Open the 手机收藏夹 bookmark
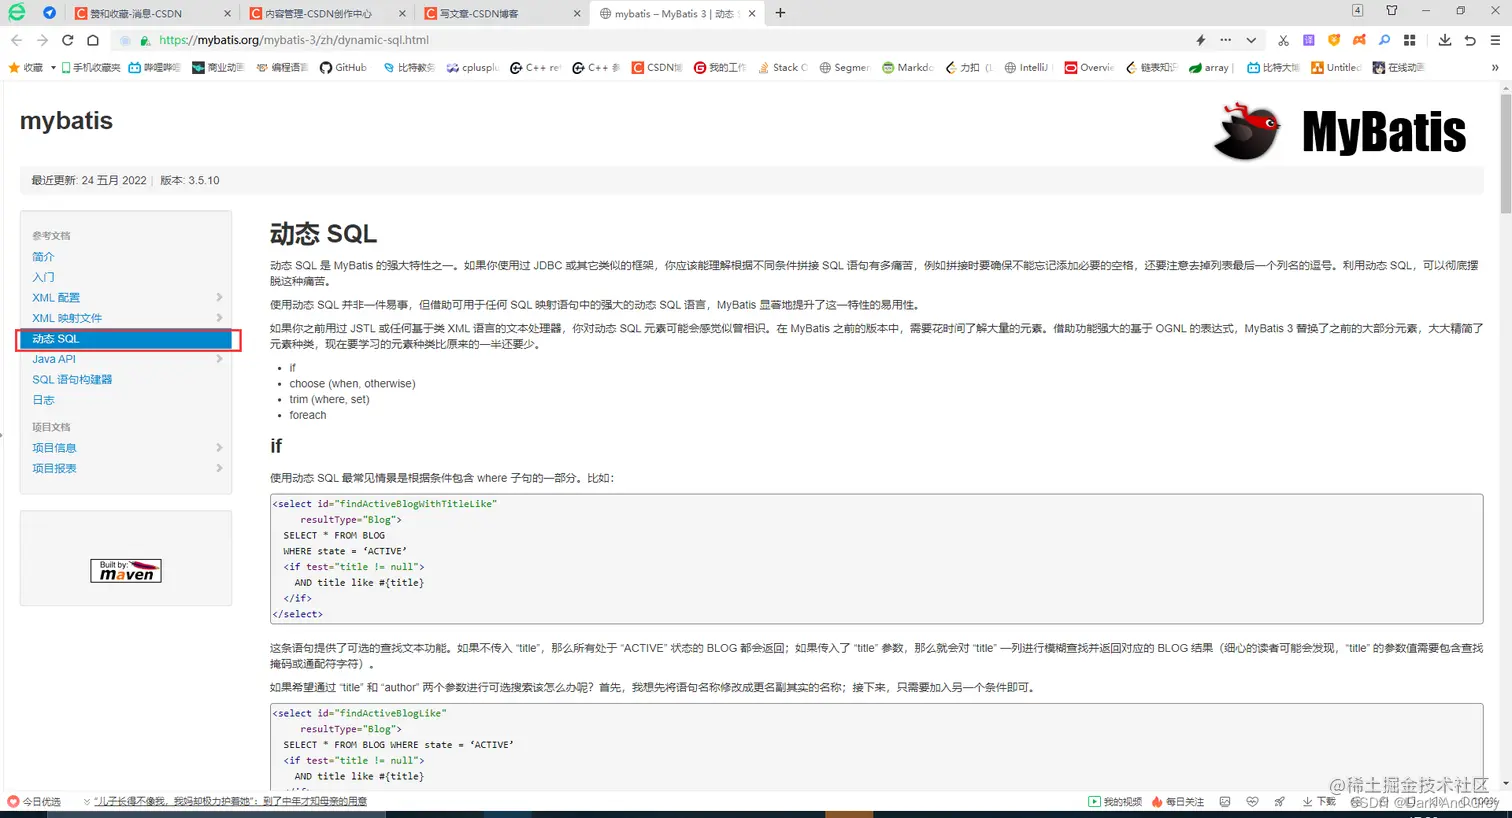 [90, 67]
